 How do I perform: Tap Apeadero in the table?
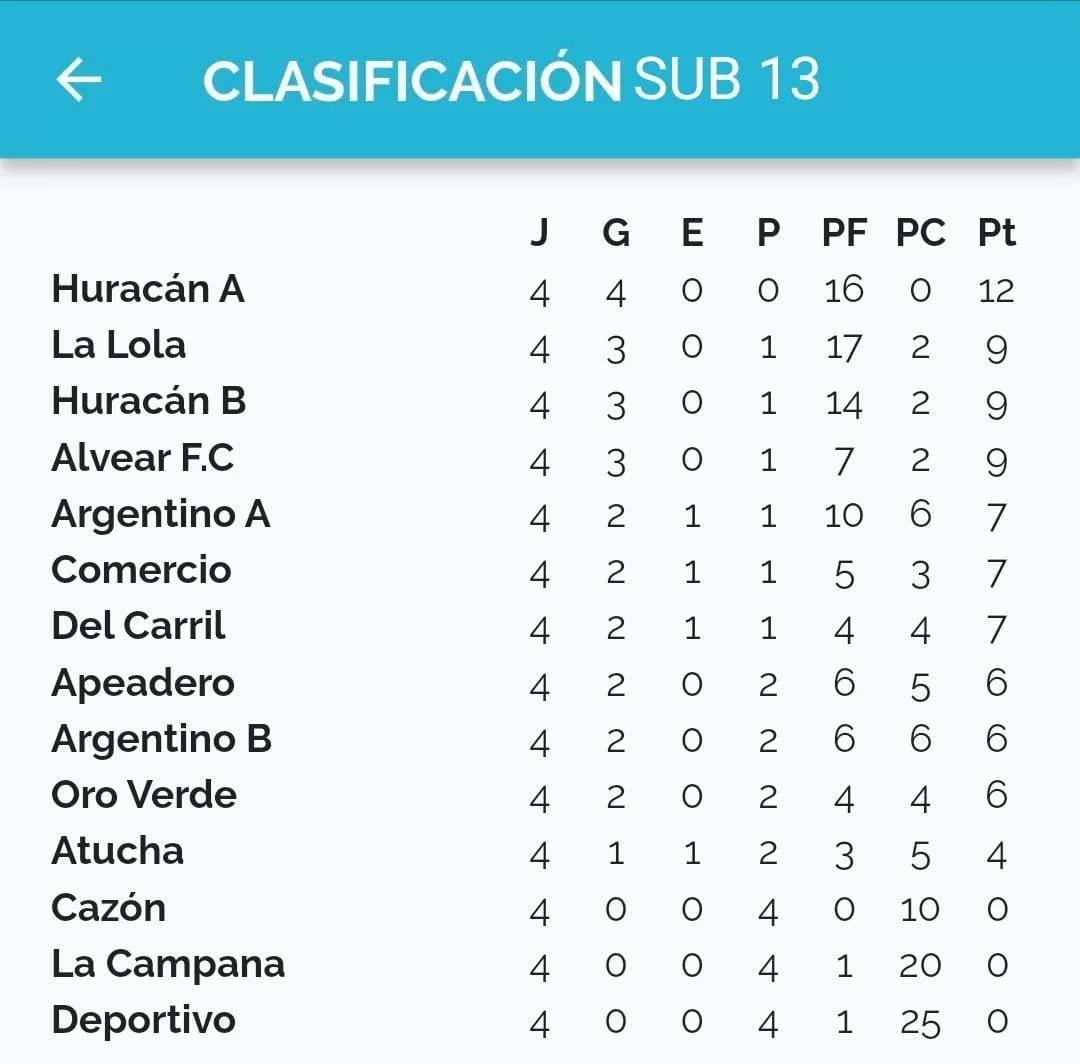click(143, 684)
